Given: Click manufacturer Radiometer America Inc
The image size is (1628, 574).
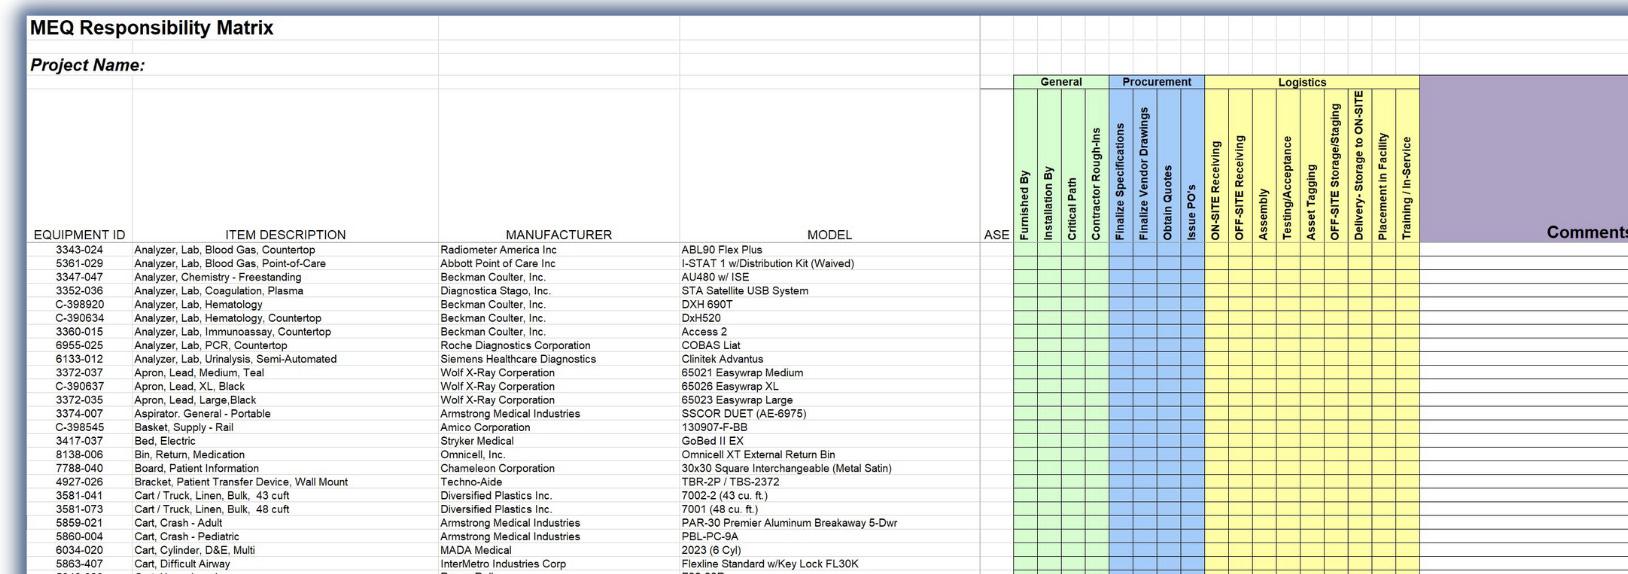Looking at the screenshot, I should (x=498, y=250).
